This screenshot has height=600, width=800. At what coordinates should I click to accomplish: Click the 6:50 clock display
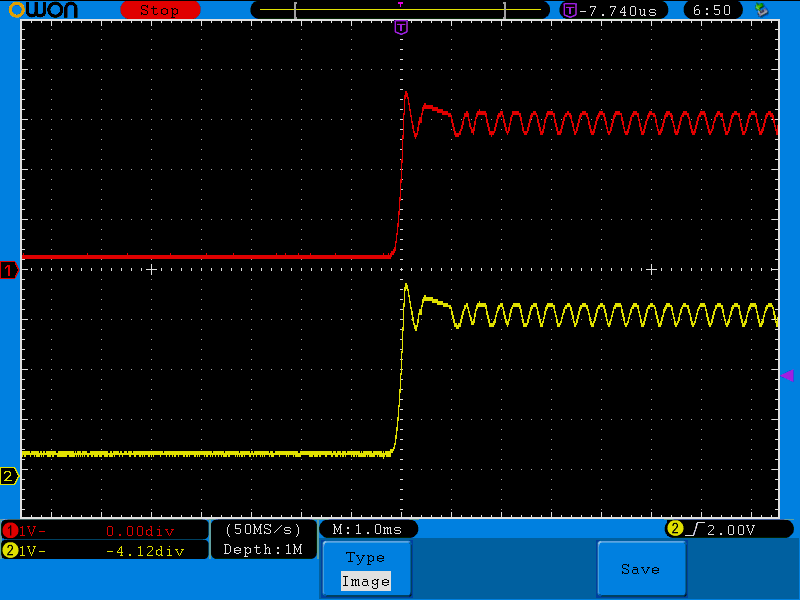713,10
